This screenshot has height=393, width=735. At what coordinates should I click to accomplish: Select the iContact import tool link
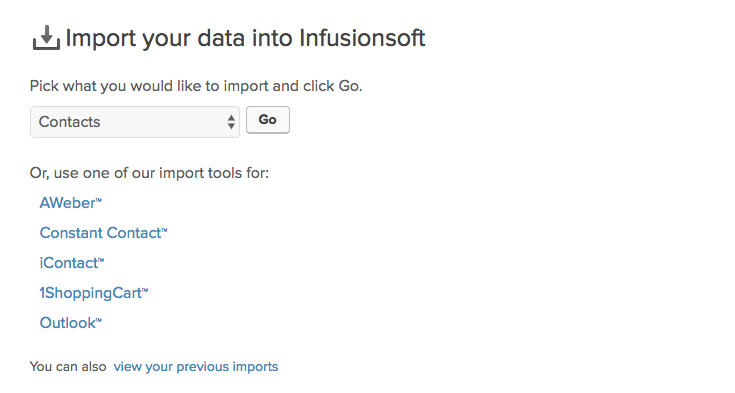click(x=72, y=263)
